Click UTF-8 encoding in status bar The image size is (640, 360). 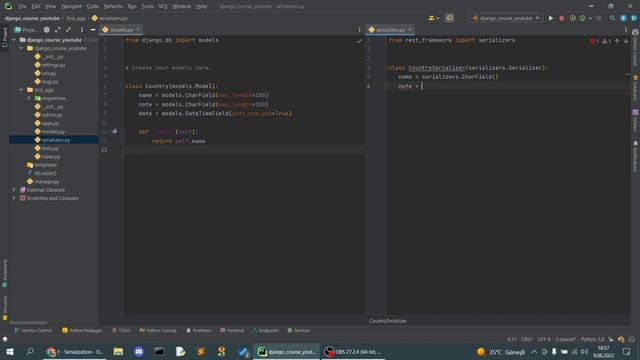point(544,339)
